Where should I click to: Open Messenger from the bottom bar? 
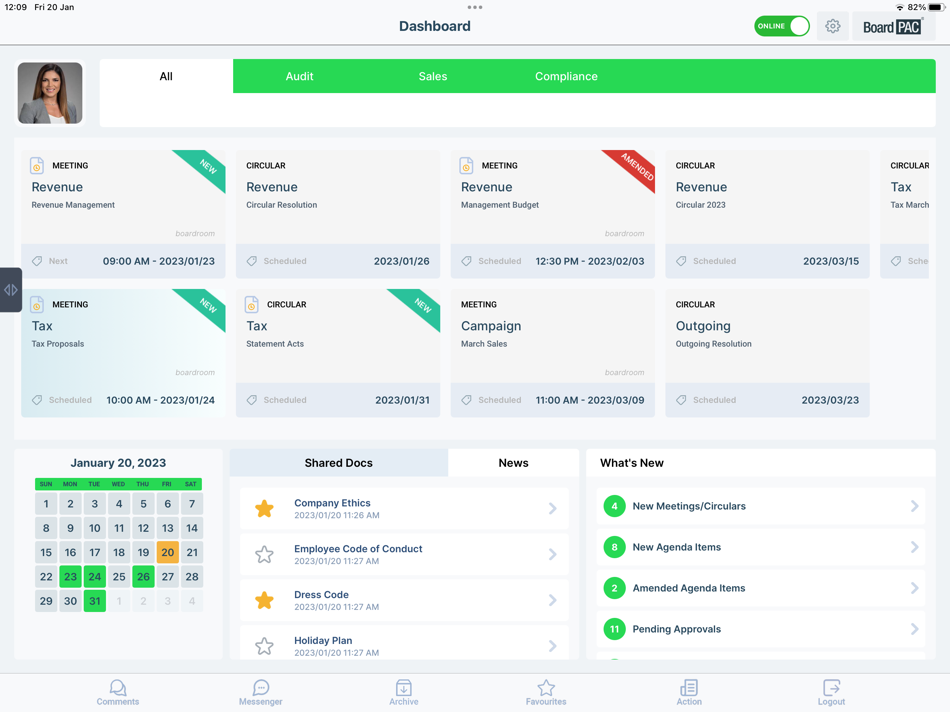tap(261, 692)
